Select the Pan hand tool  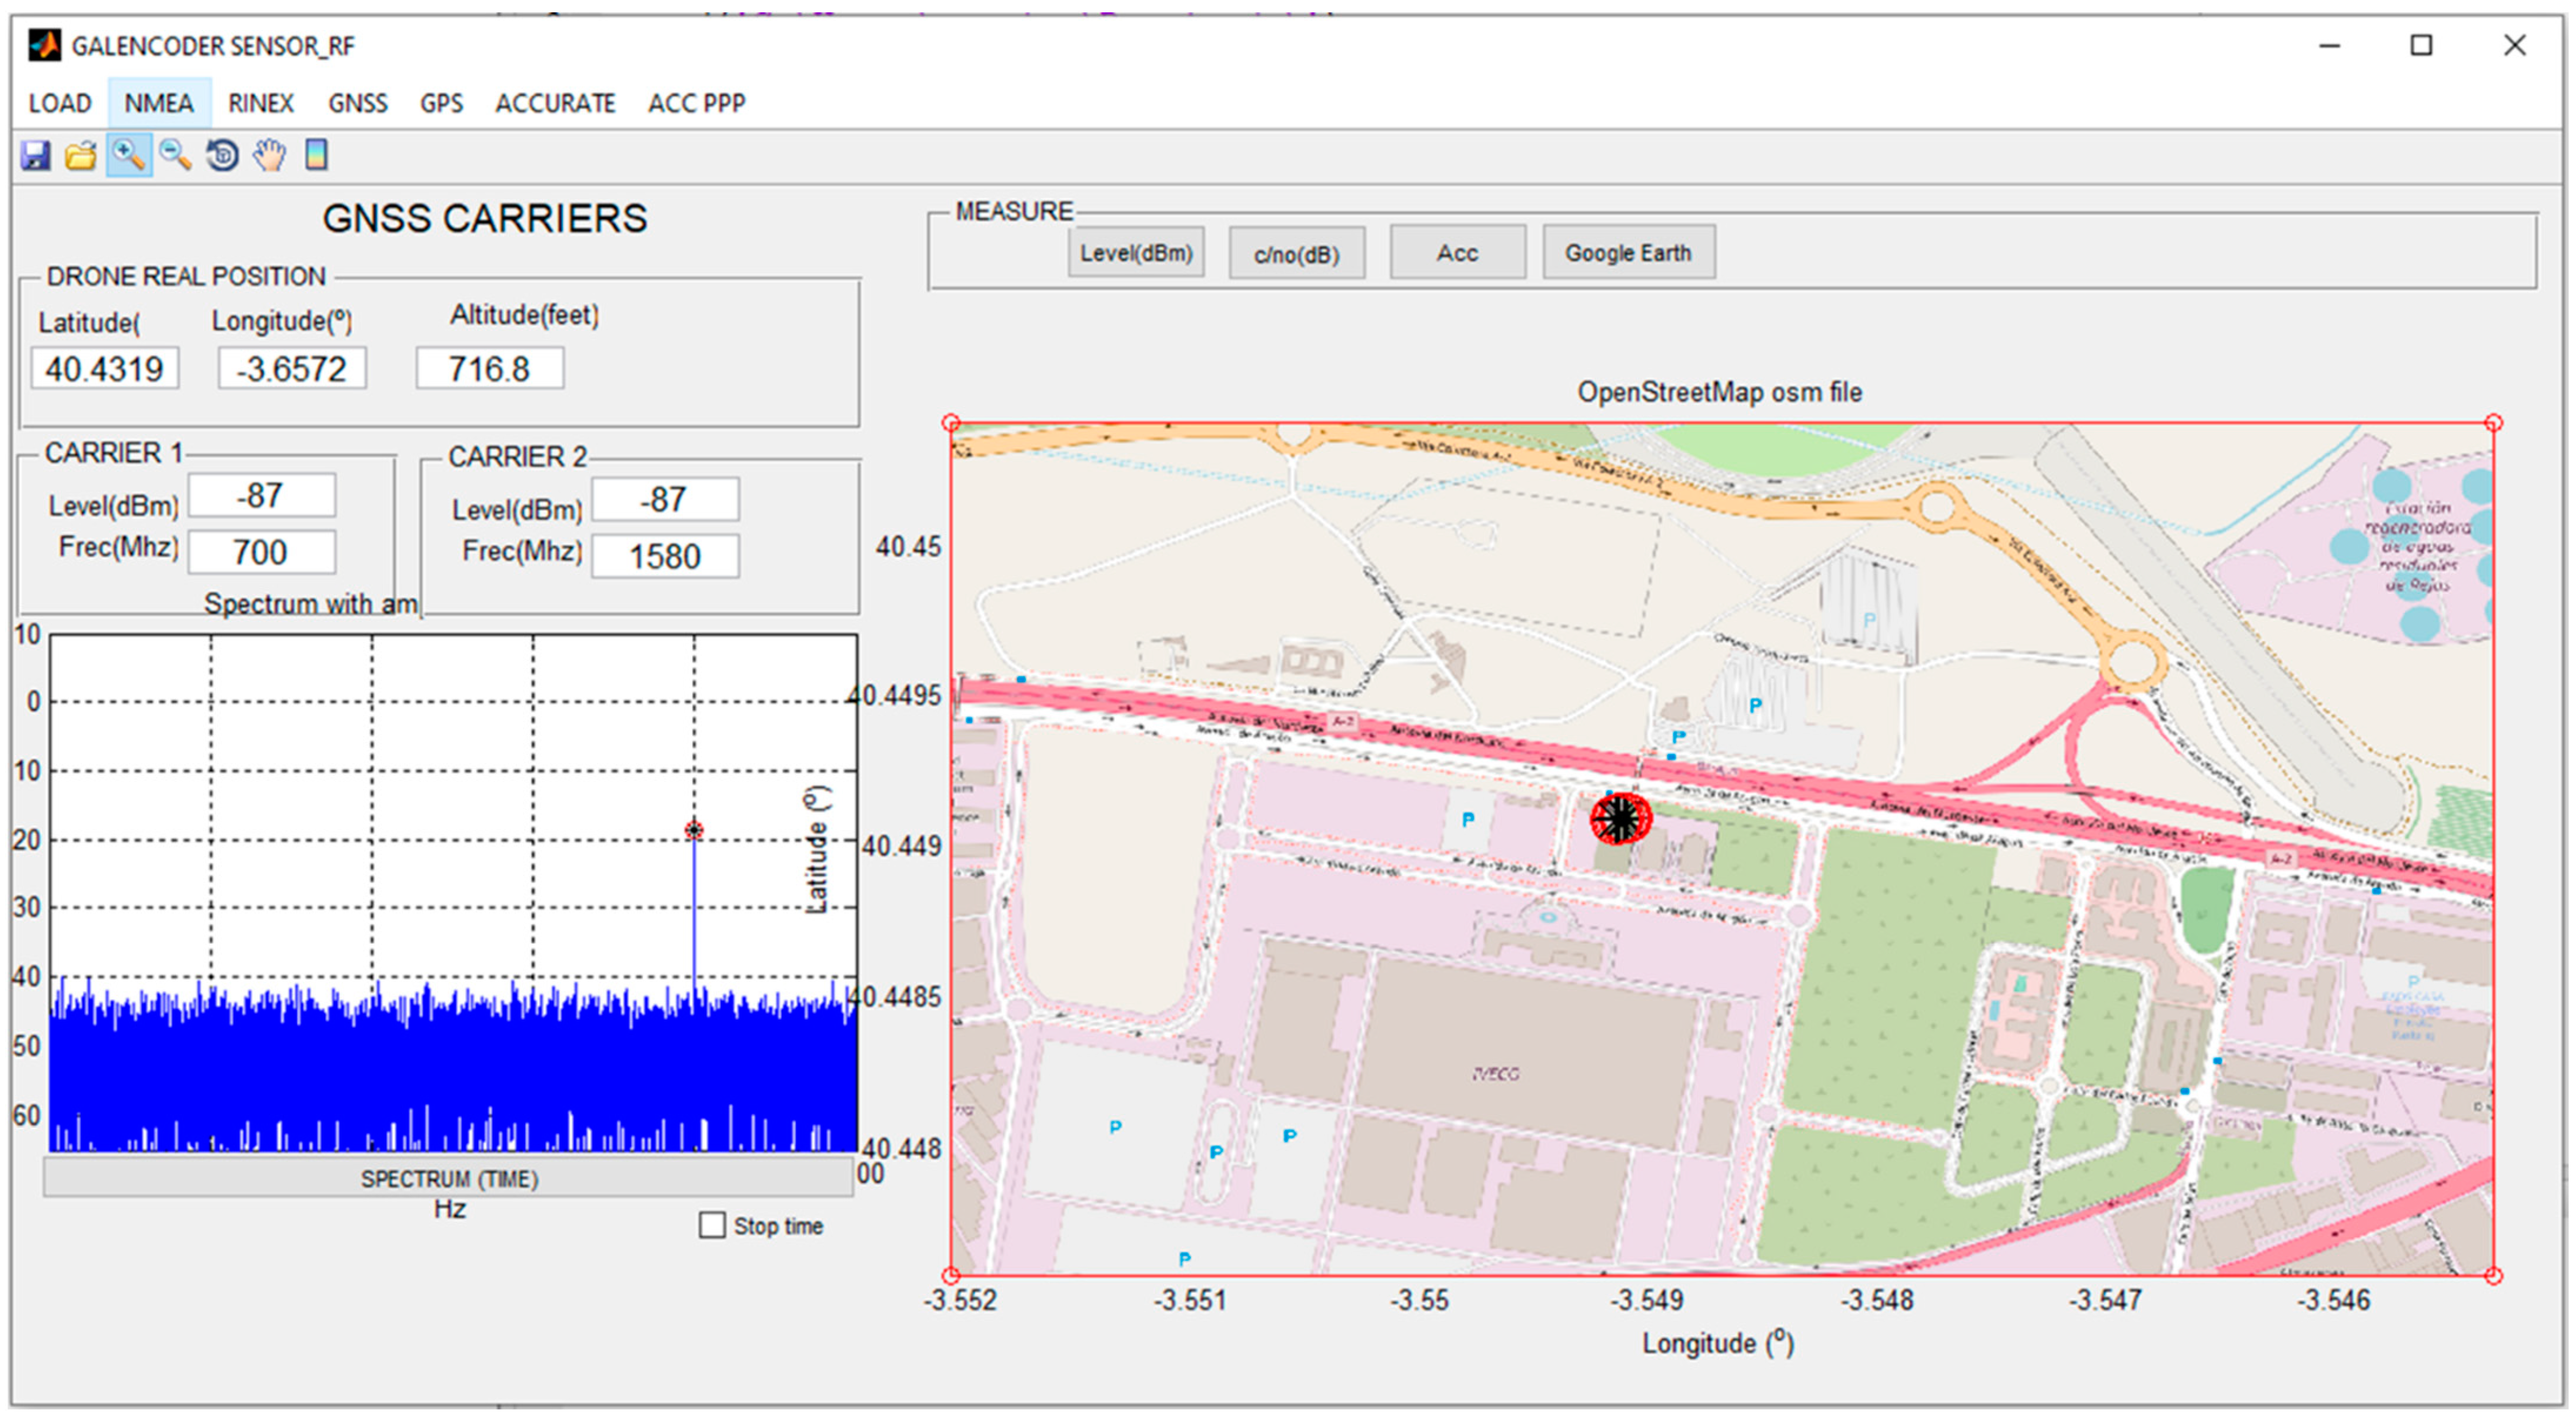269,155
